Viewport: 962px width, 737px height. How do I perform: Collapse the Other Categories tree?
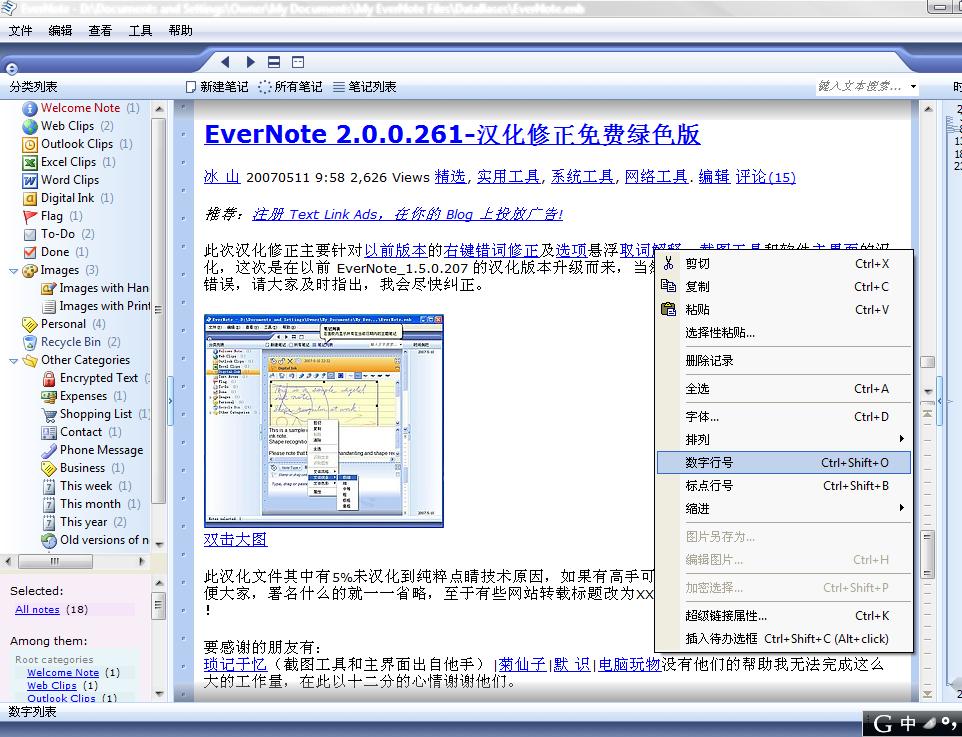pyautogui.click(x=13, y=361)
